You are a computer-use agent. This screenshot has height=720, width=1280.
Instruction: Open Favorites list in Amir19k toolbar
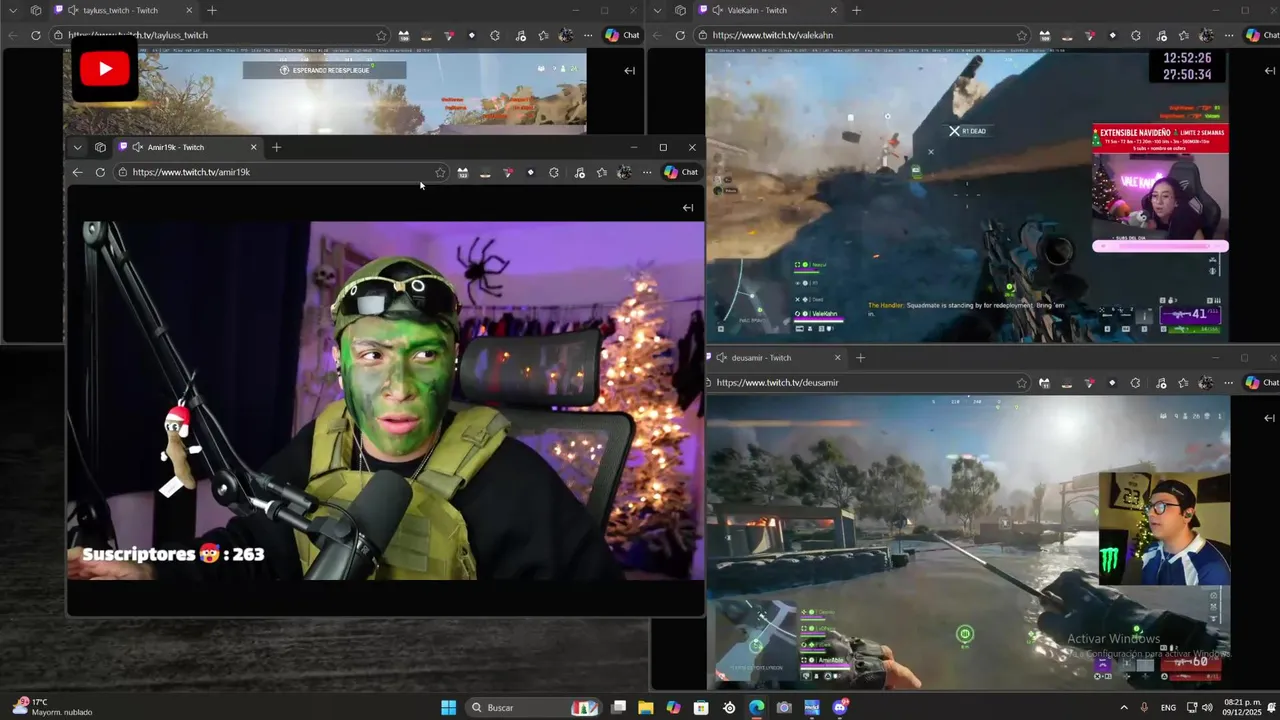click(x=602, y=172)
